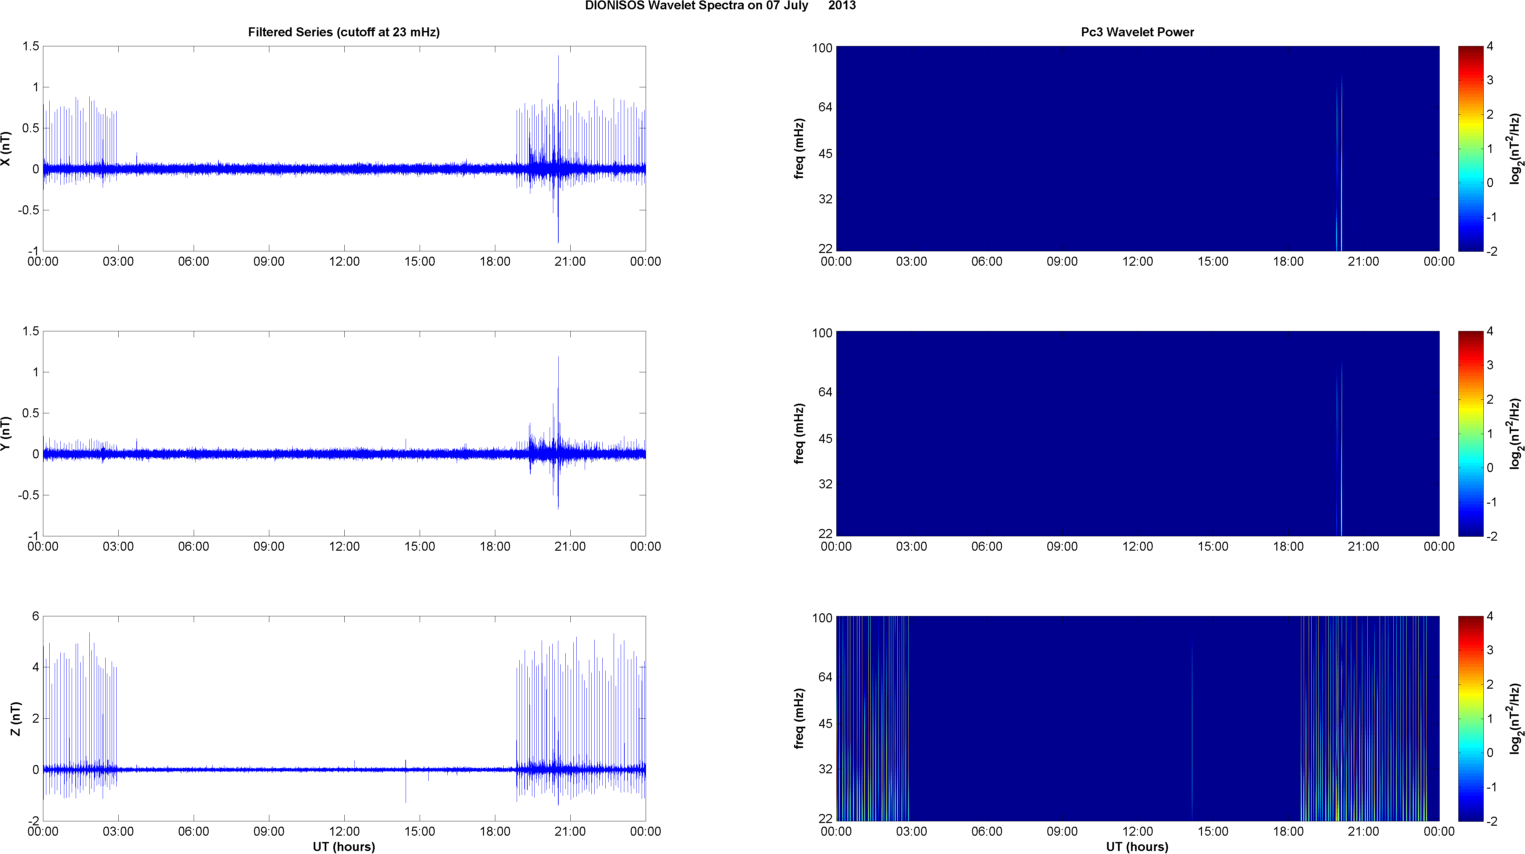Click "UT (hours)" label under Z time series

pyautogui.click(x=344, y=846)
